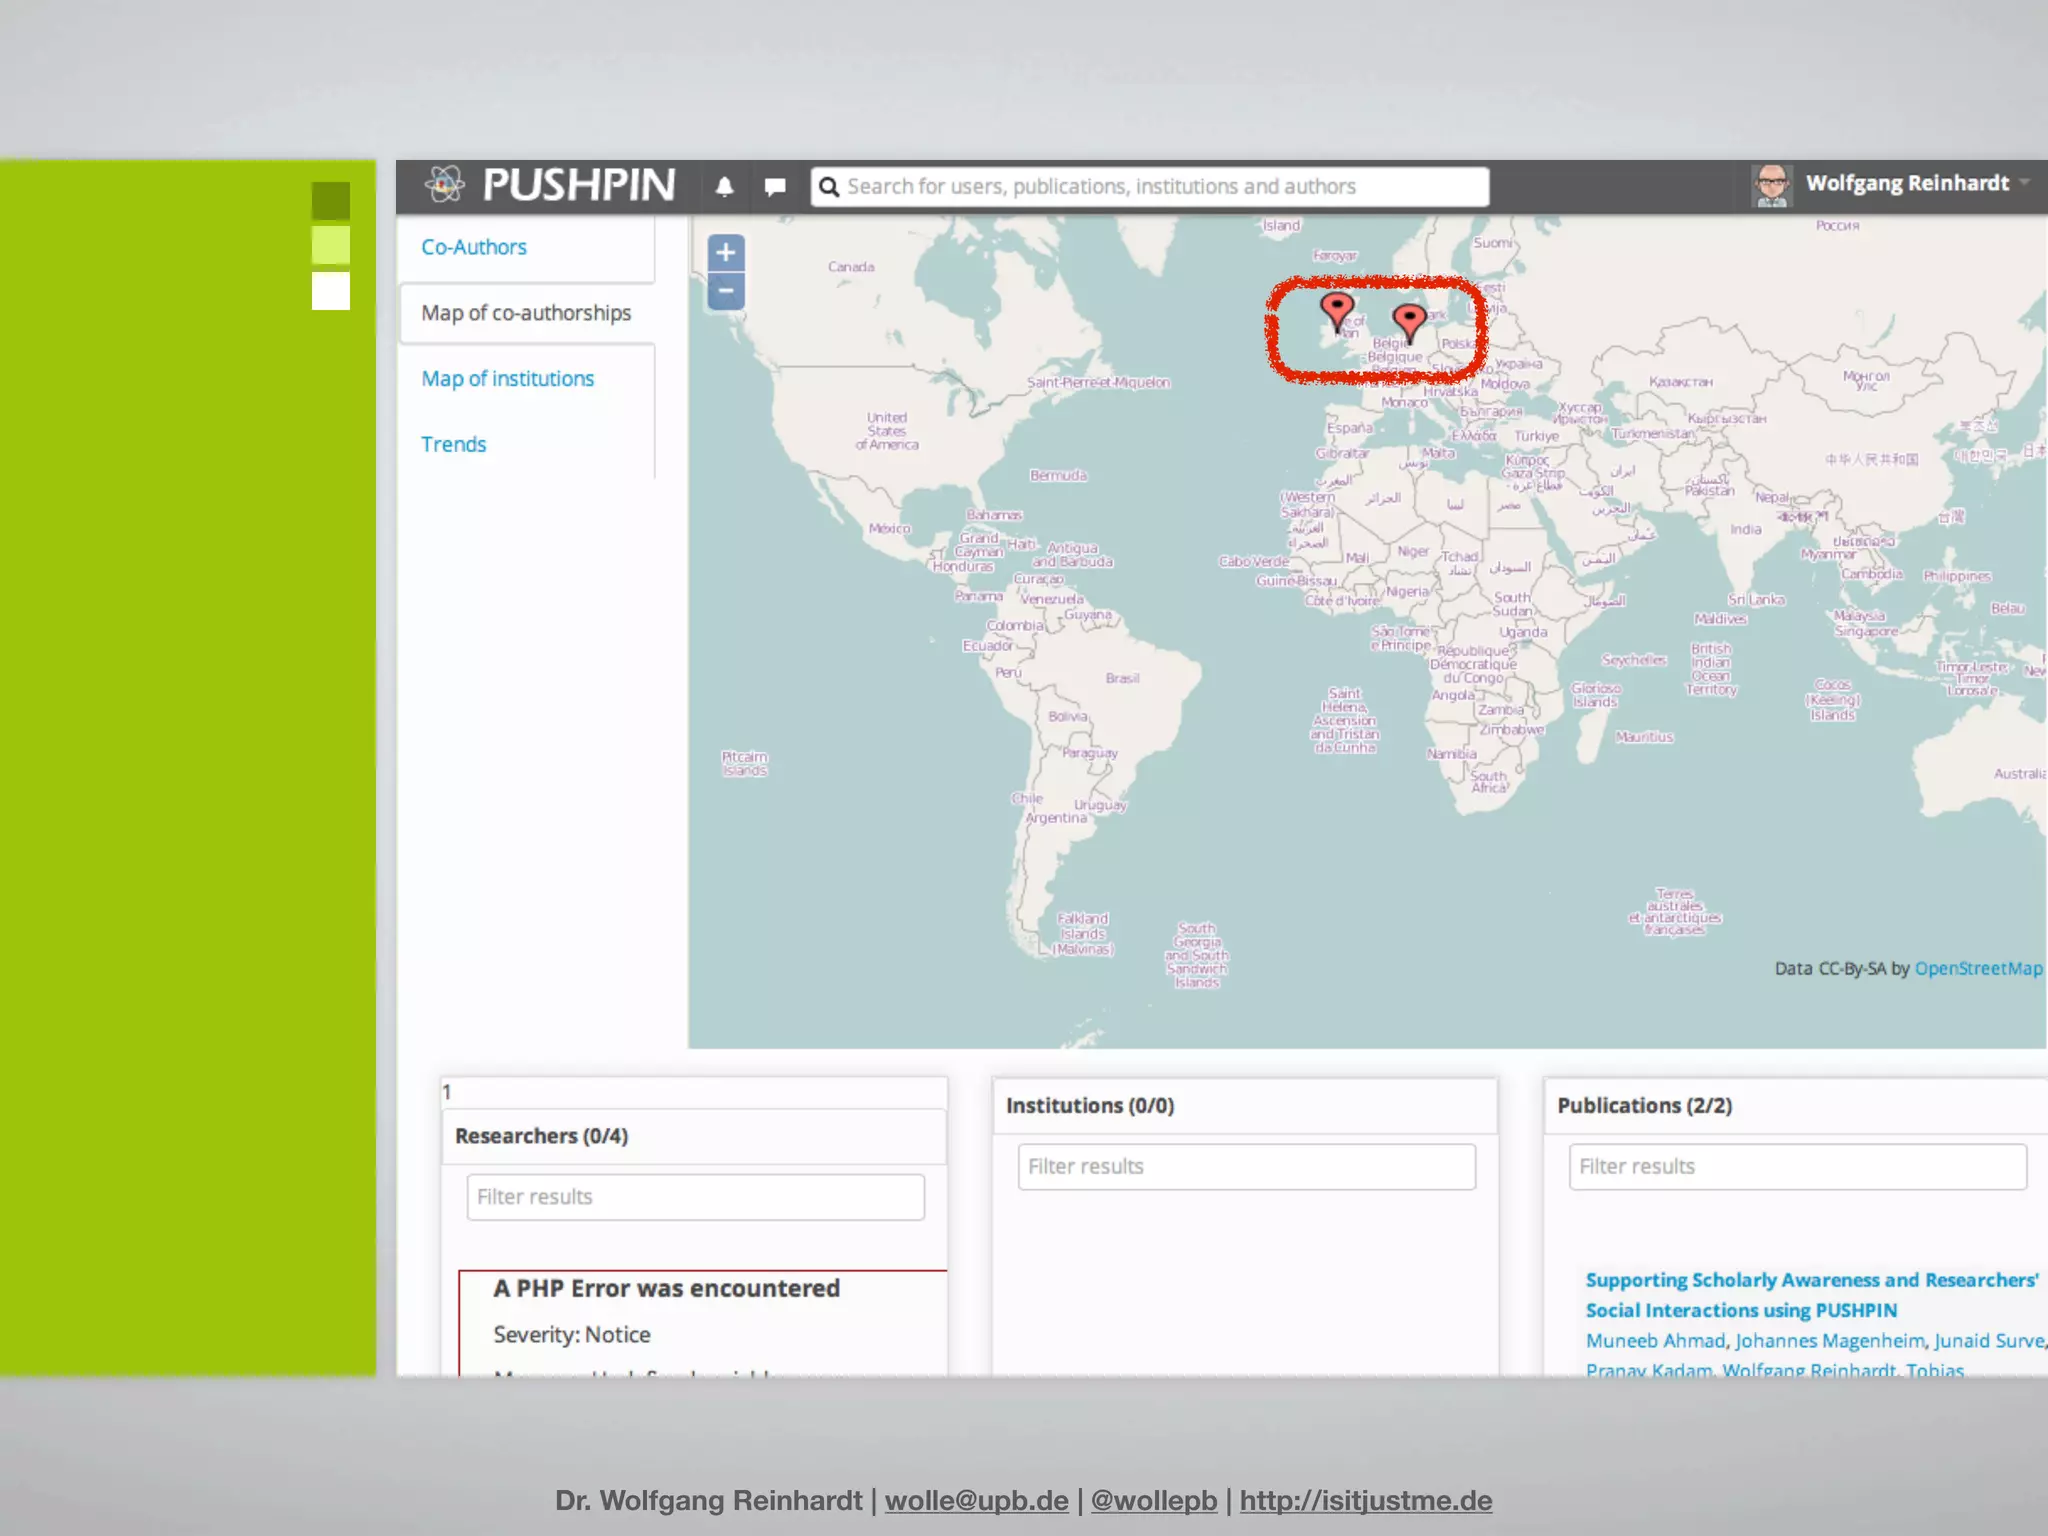Open the Trends sidebar item
This screenshot has height=1536, width=2048.
point(453,445)
